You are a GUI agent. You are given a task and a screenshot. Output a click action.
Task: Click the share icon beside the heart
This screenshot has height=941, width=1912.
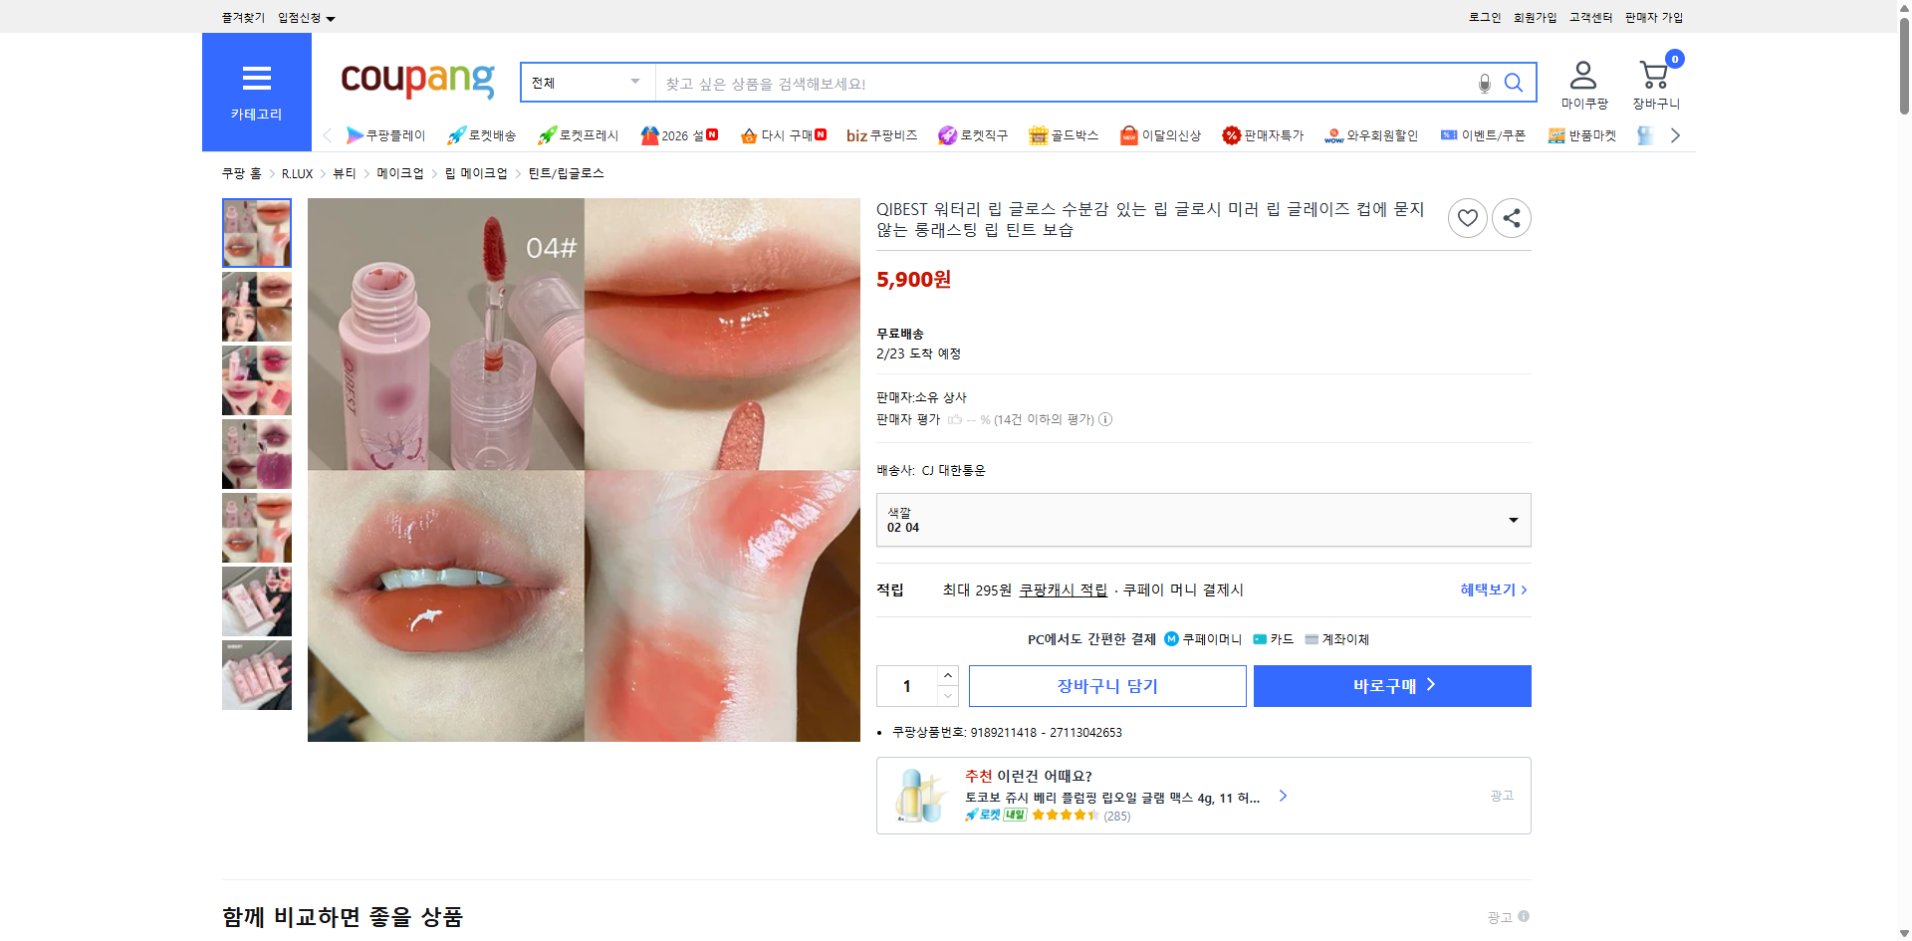[x=1512, y=217]
